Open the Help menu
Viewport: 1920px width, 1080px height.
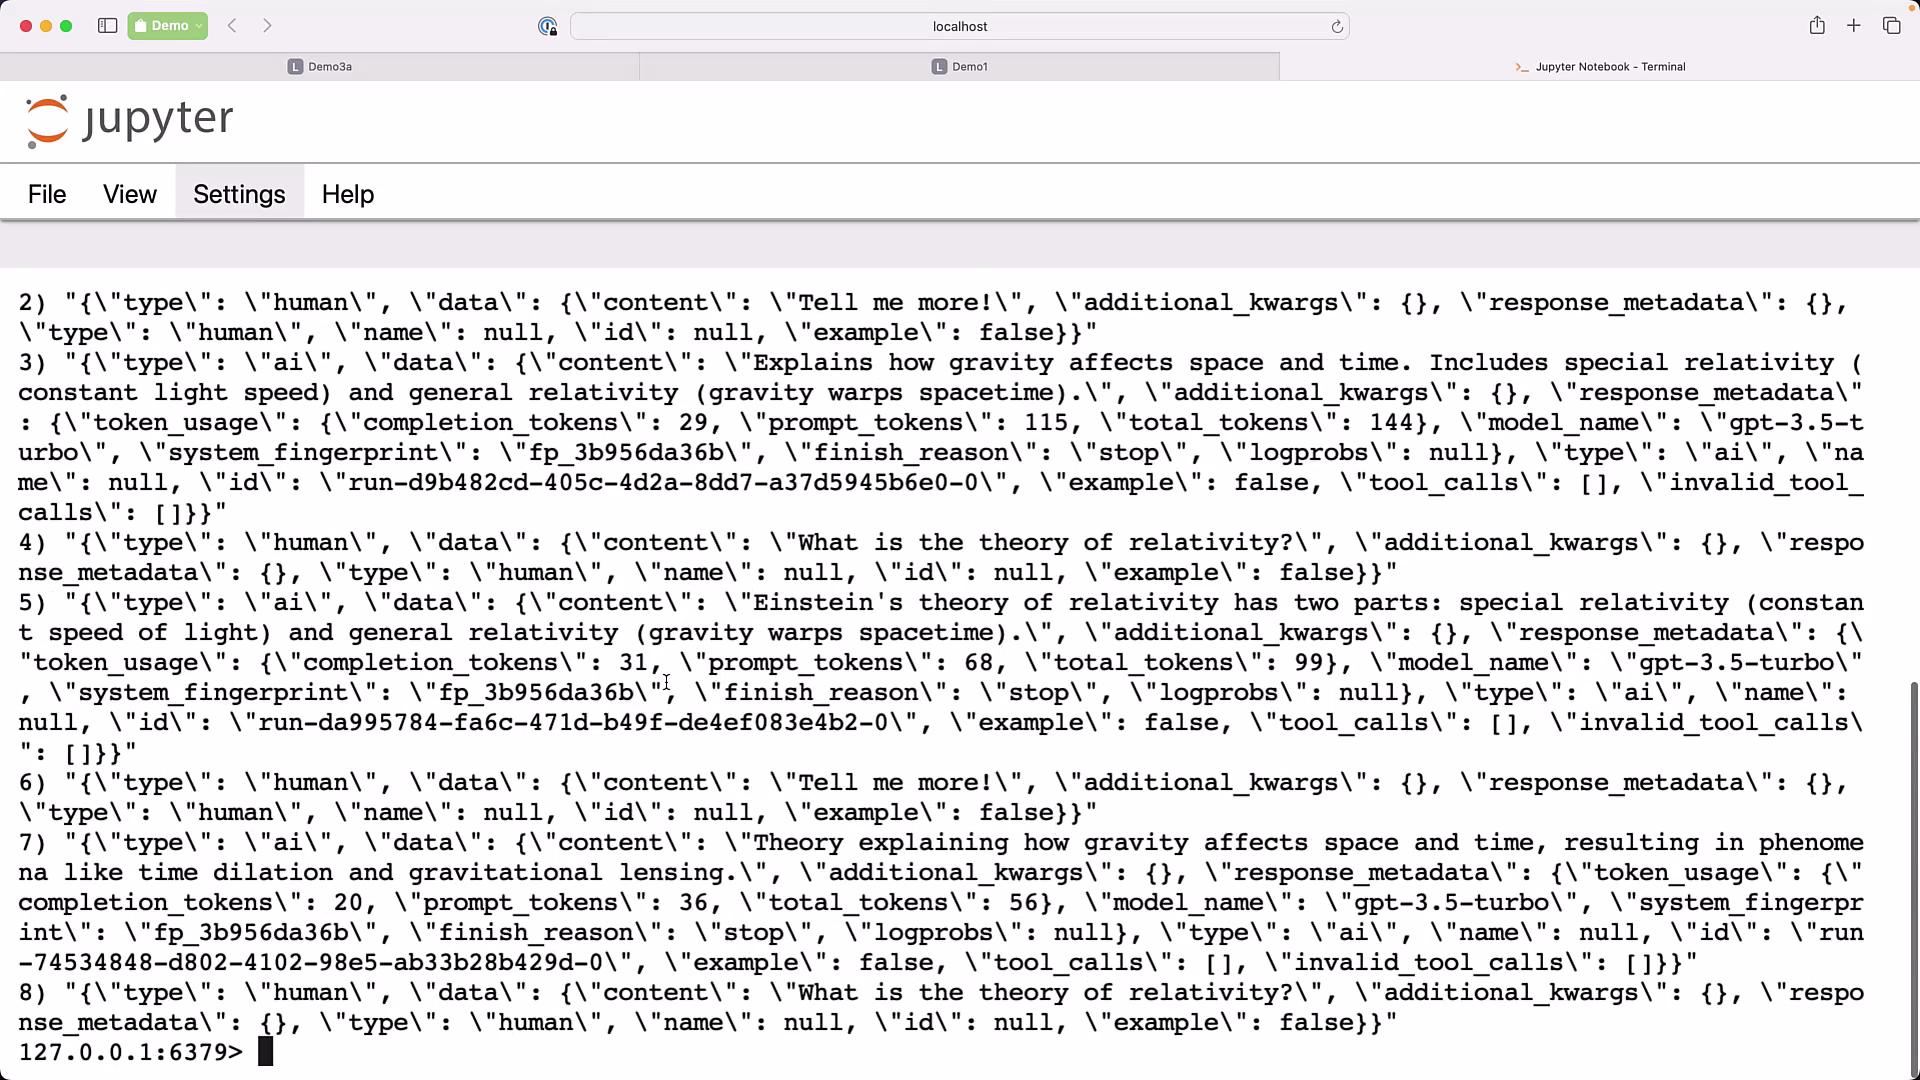(x=348, y=194)
